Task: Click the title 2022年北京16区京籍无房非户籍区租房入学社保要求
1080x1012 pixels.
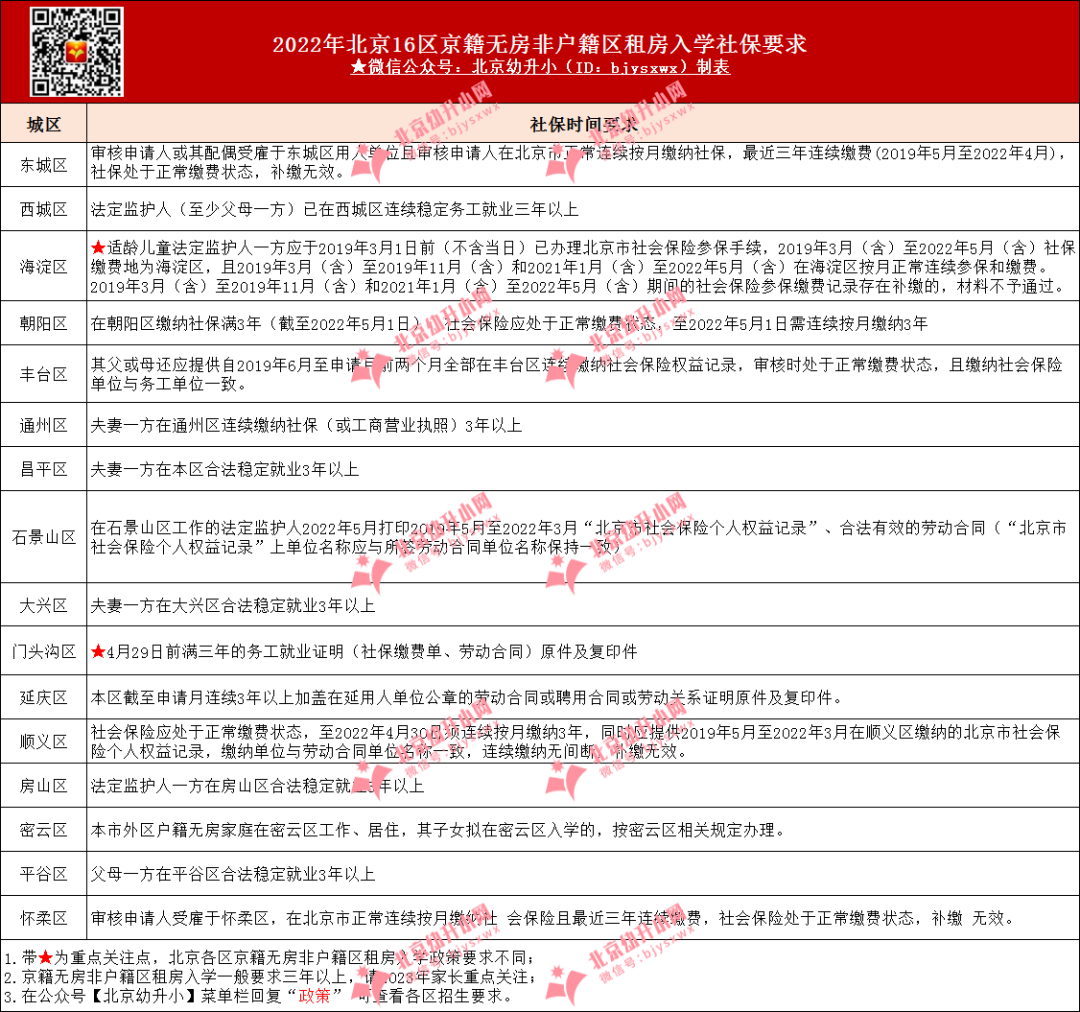Action: (539, 44)
